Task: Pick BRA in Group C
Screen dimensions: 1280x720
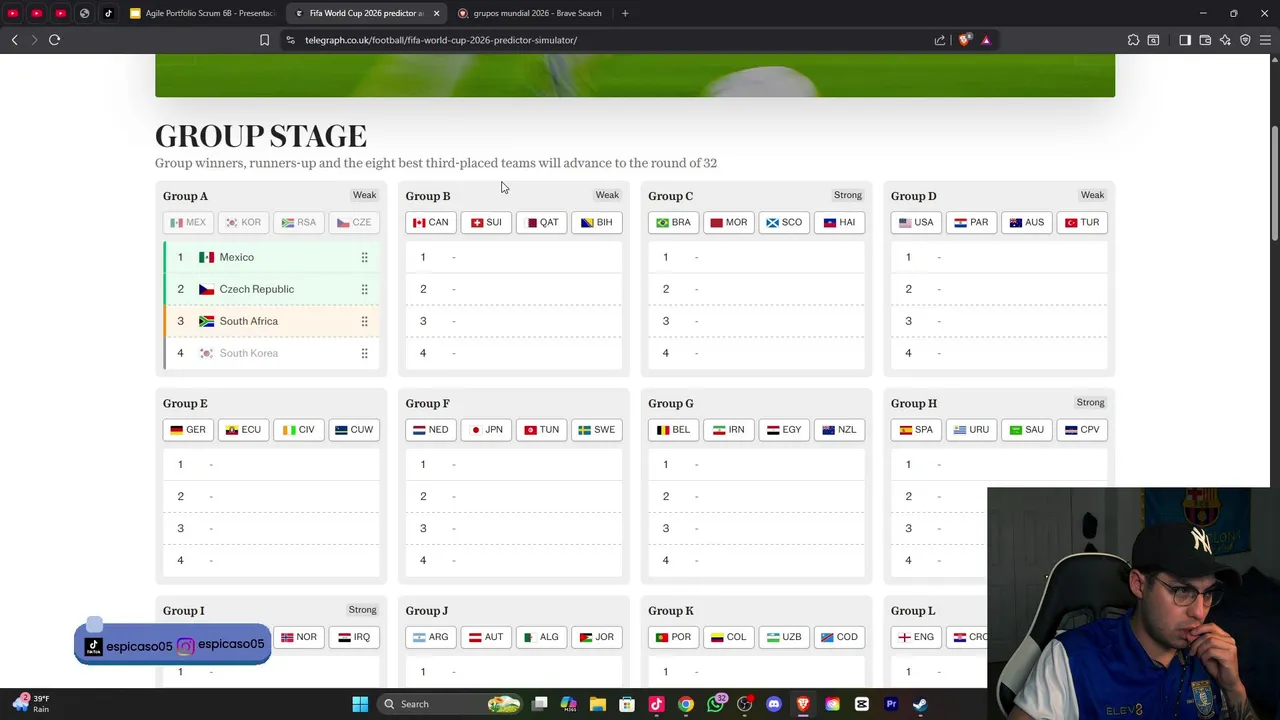Action: pyautogui.click(x=673, y=222)
